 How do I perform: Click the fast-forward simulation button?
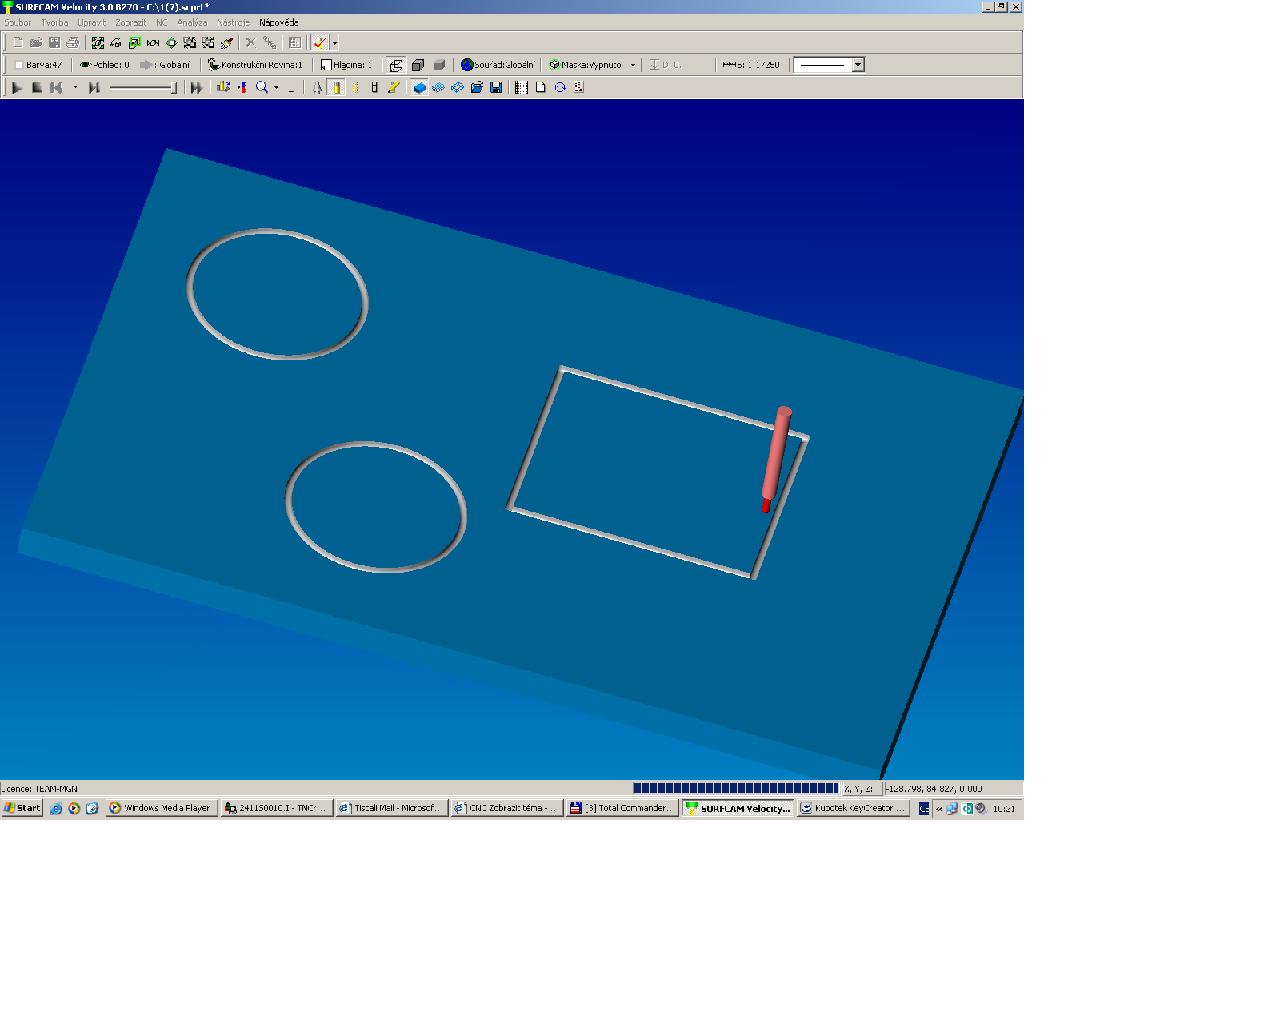coord(196,88)
